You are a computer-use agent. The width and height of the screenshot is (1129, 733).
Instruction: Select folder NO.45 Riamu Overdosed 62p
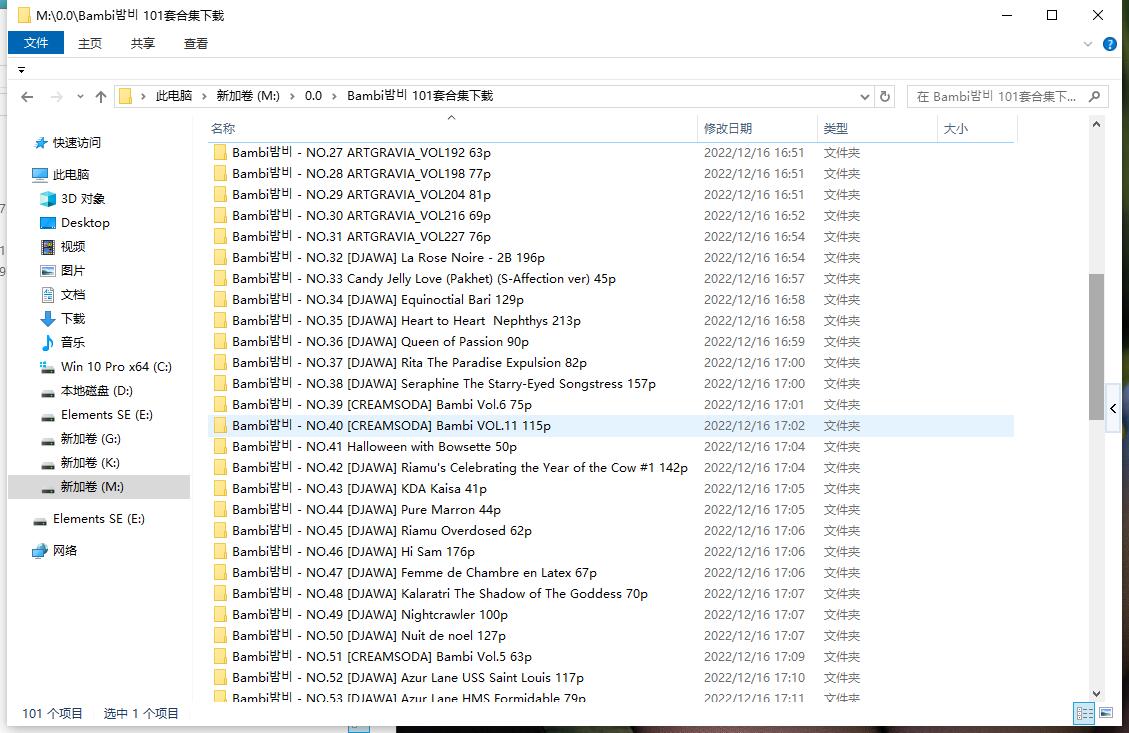pos(382,531)
